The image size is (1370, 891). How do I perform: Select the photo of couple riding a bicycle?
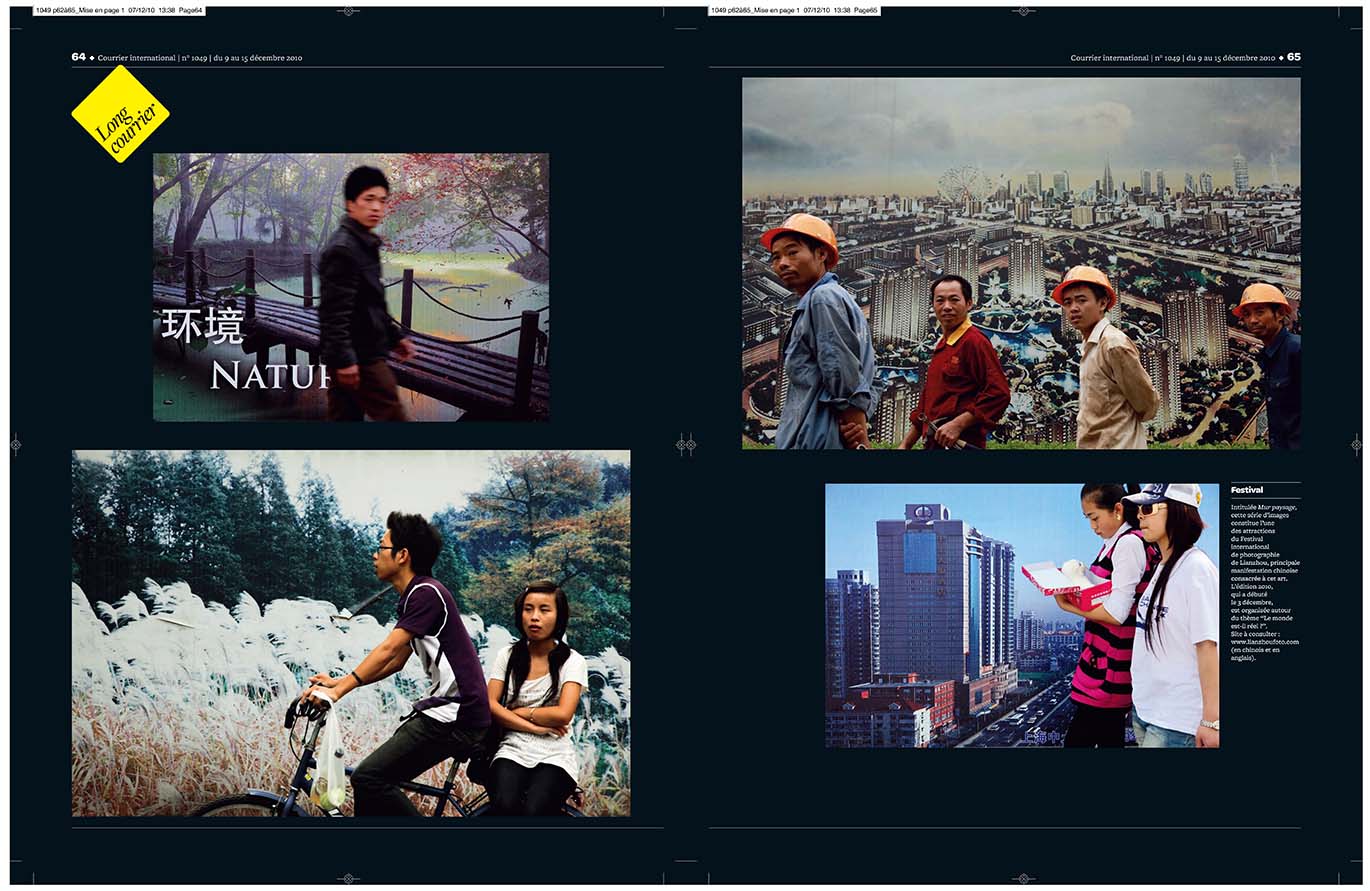click(350, 633)
